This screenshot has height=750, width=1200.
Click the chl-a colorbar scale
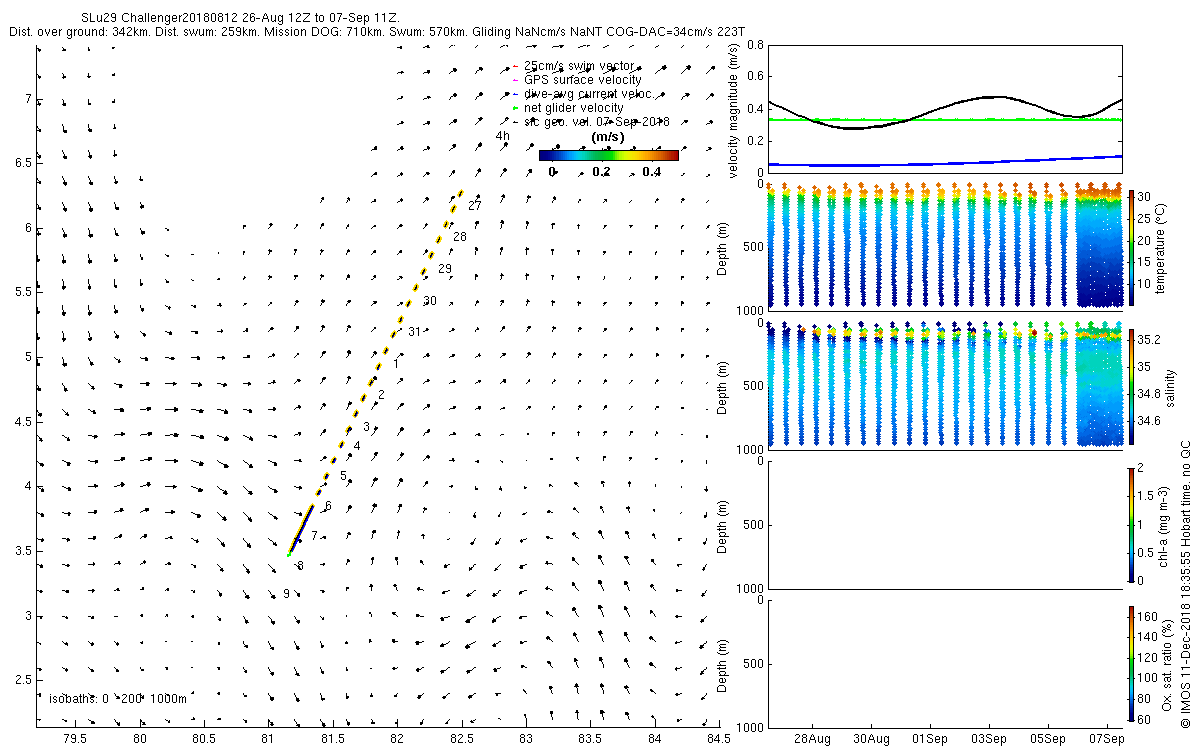pos(1131,524)
